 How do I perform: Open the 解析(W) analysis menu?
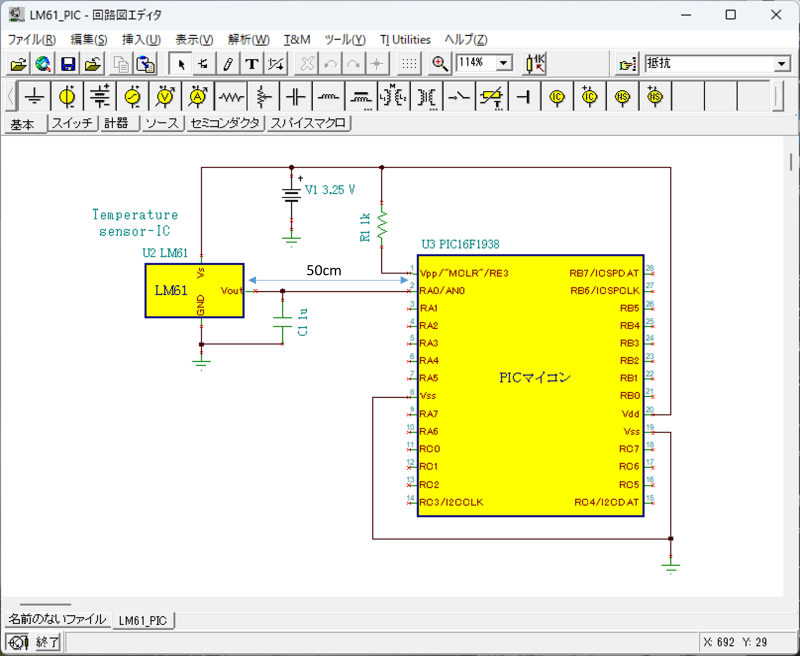(248, 40)
